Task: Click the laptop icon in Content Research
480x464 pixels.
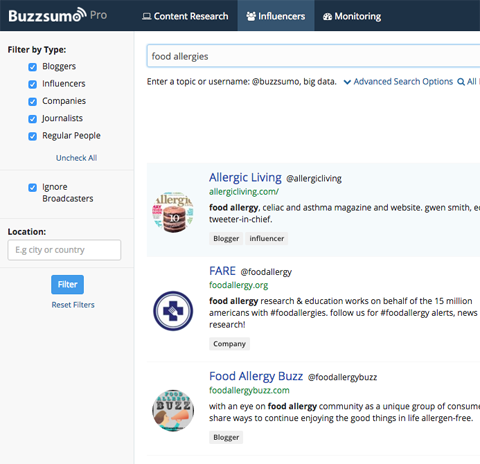Action: click(x=146, y=16)
